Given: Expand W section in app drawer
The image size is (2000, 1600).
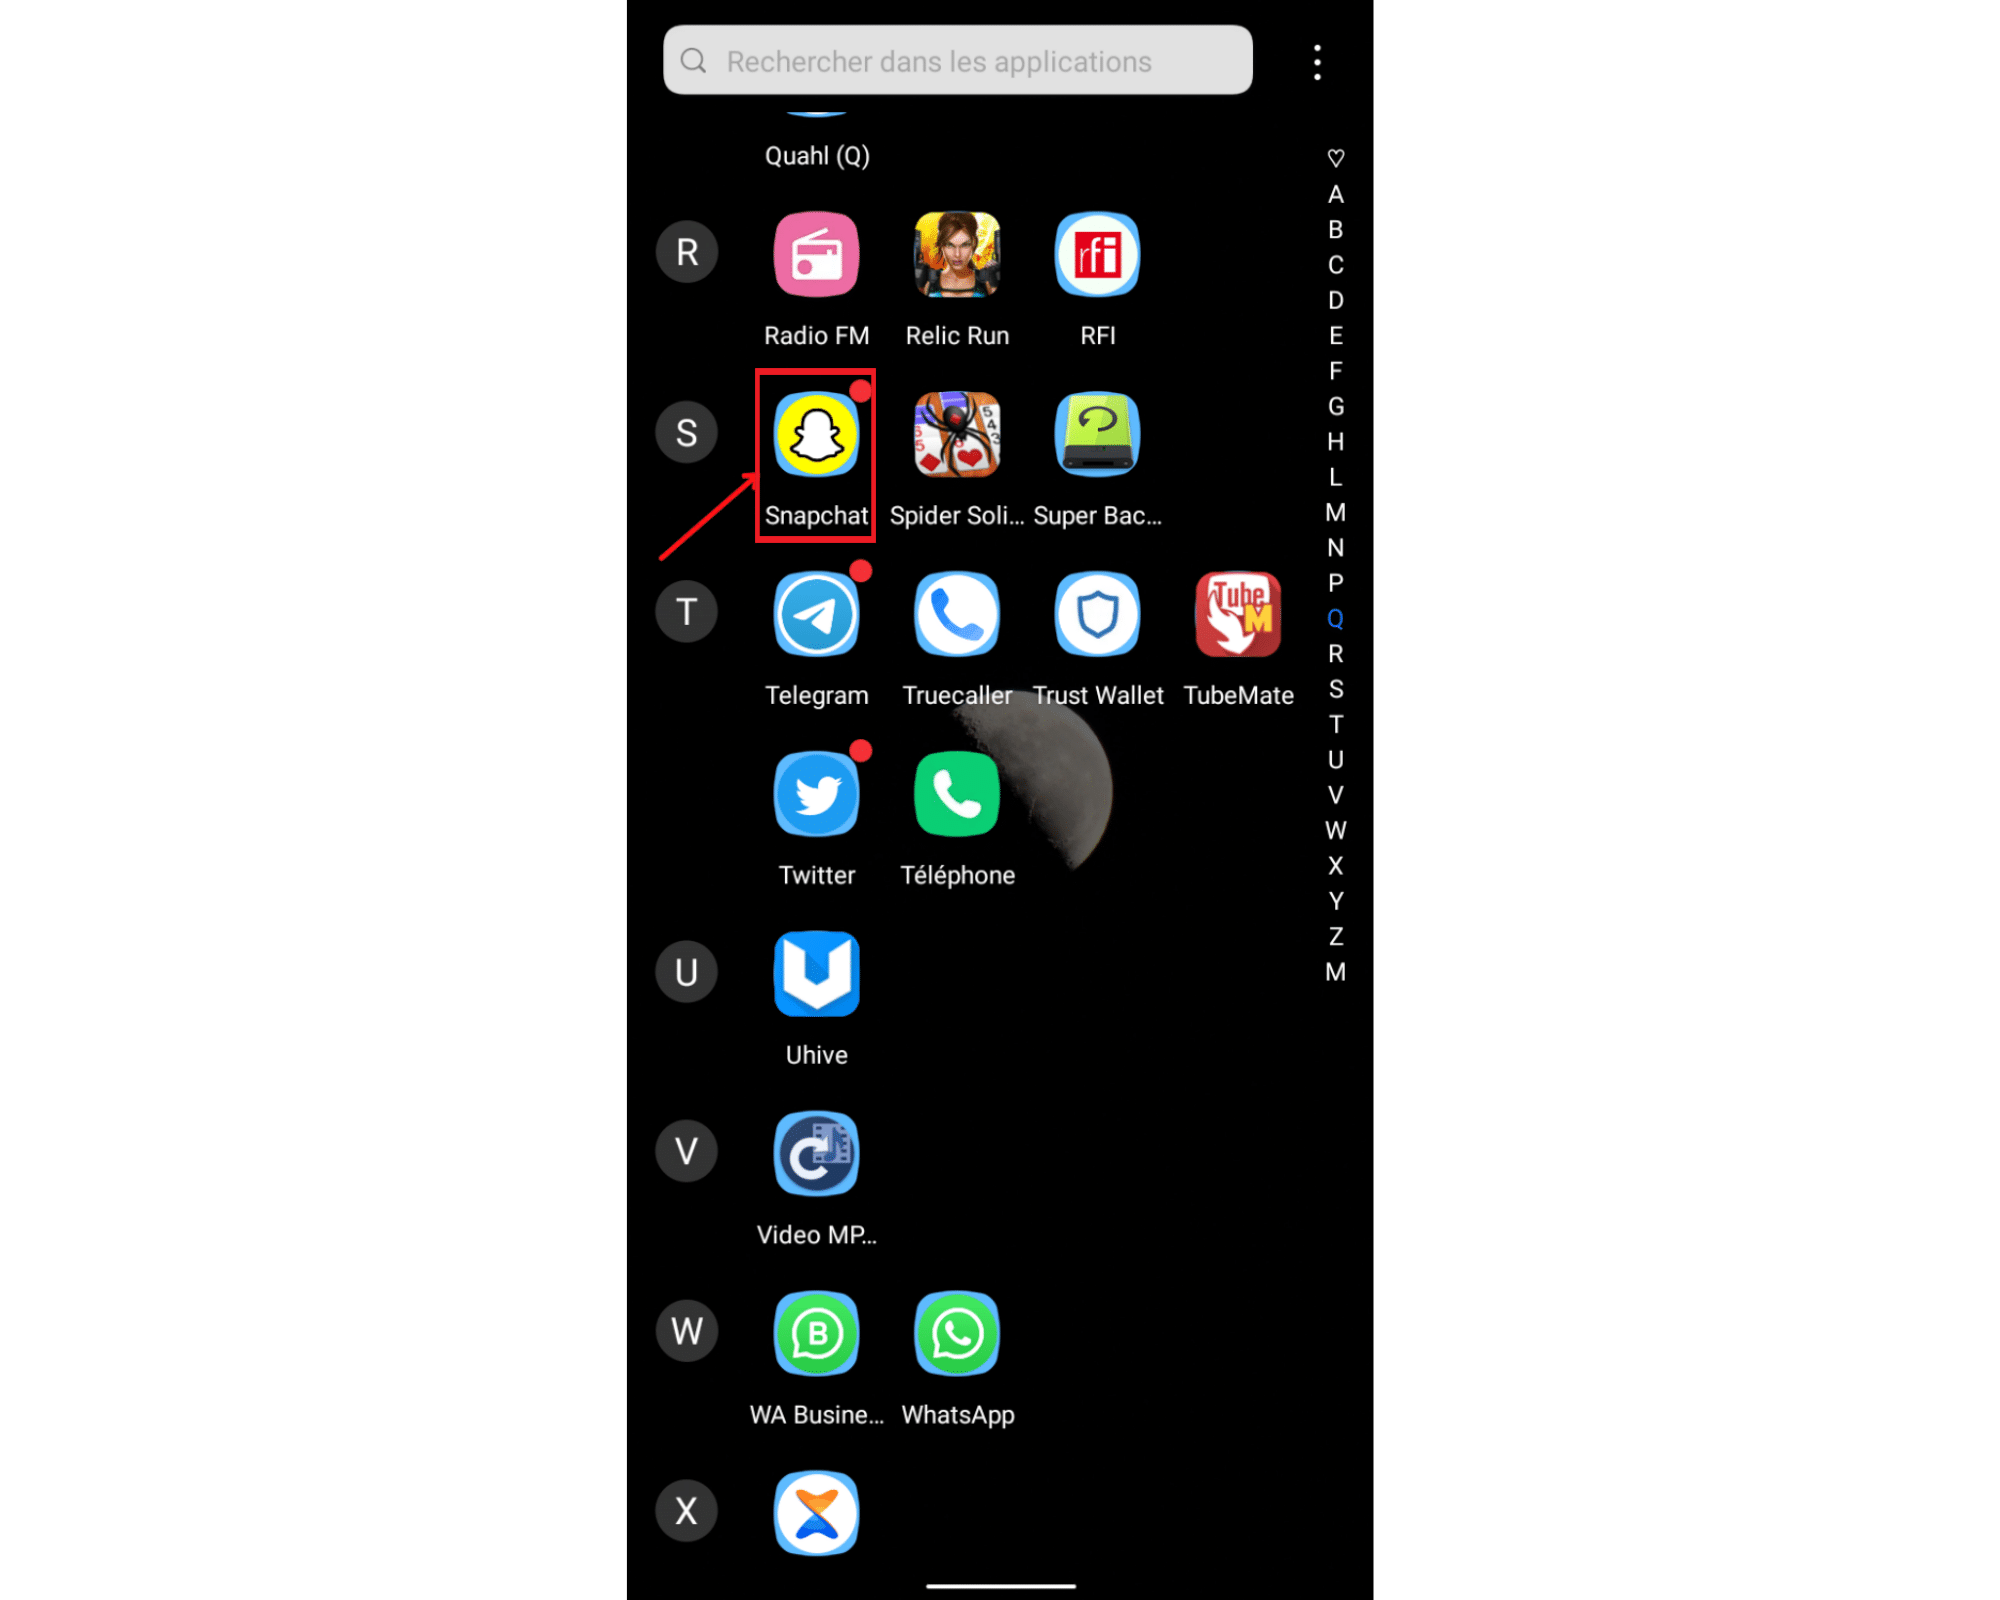Looking at the screenshot, I should click(684, 1331).
